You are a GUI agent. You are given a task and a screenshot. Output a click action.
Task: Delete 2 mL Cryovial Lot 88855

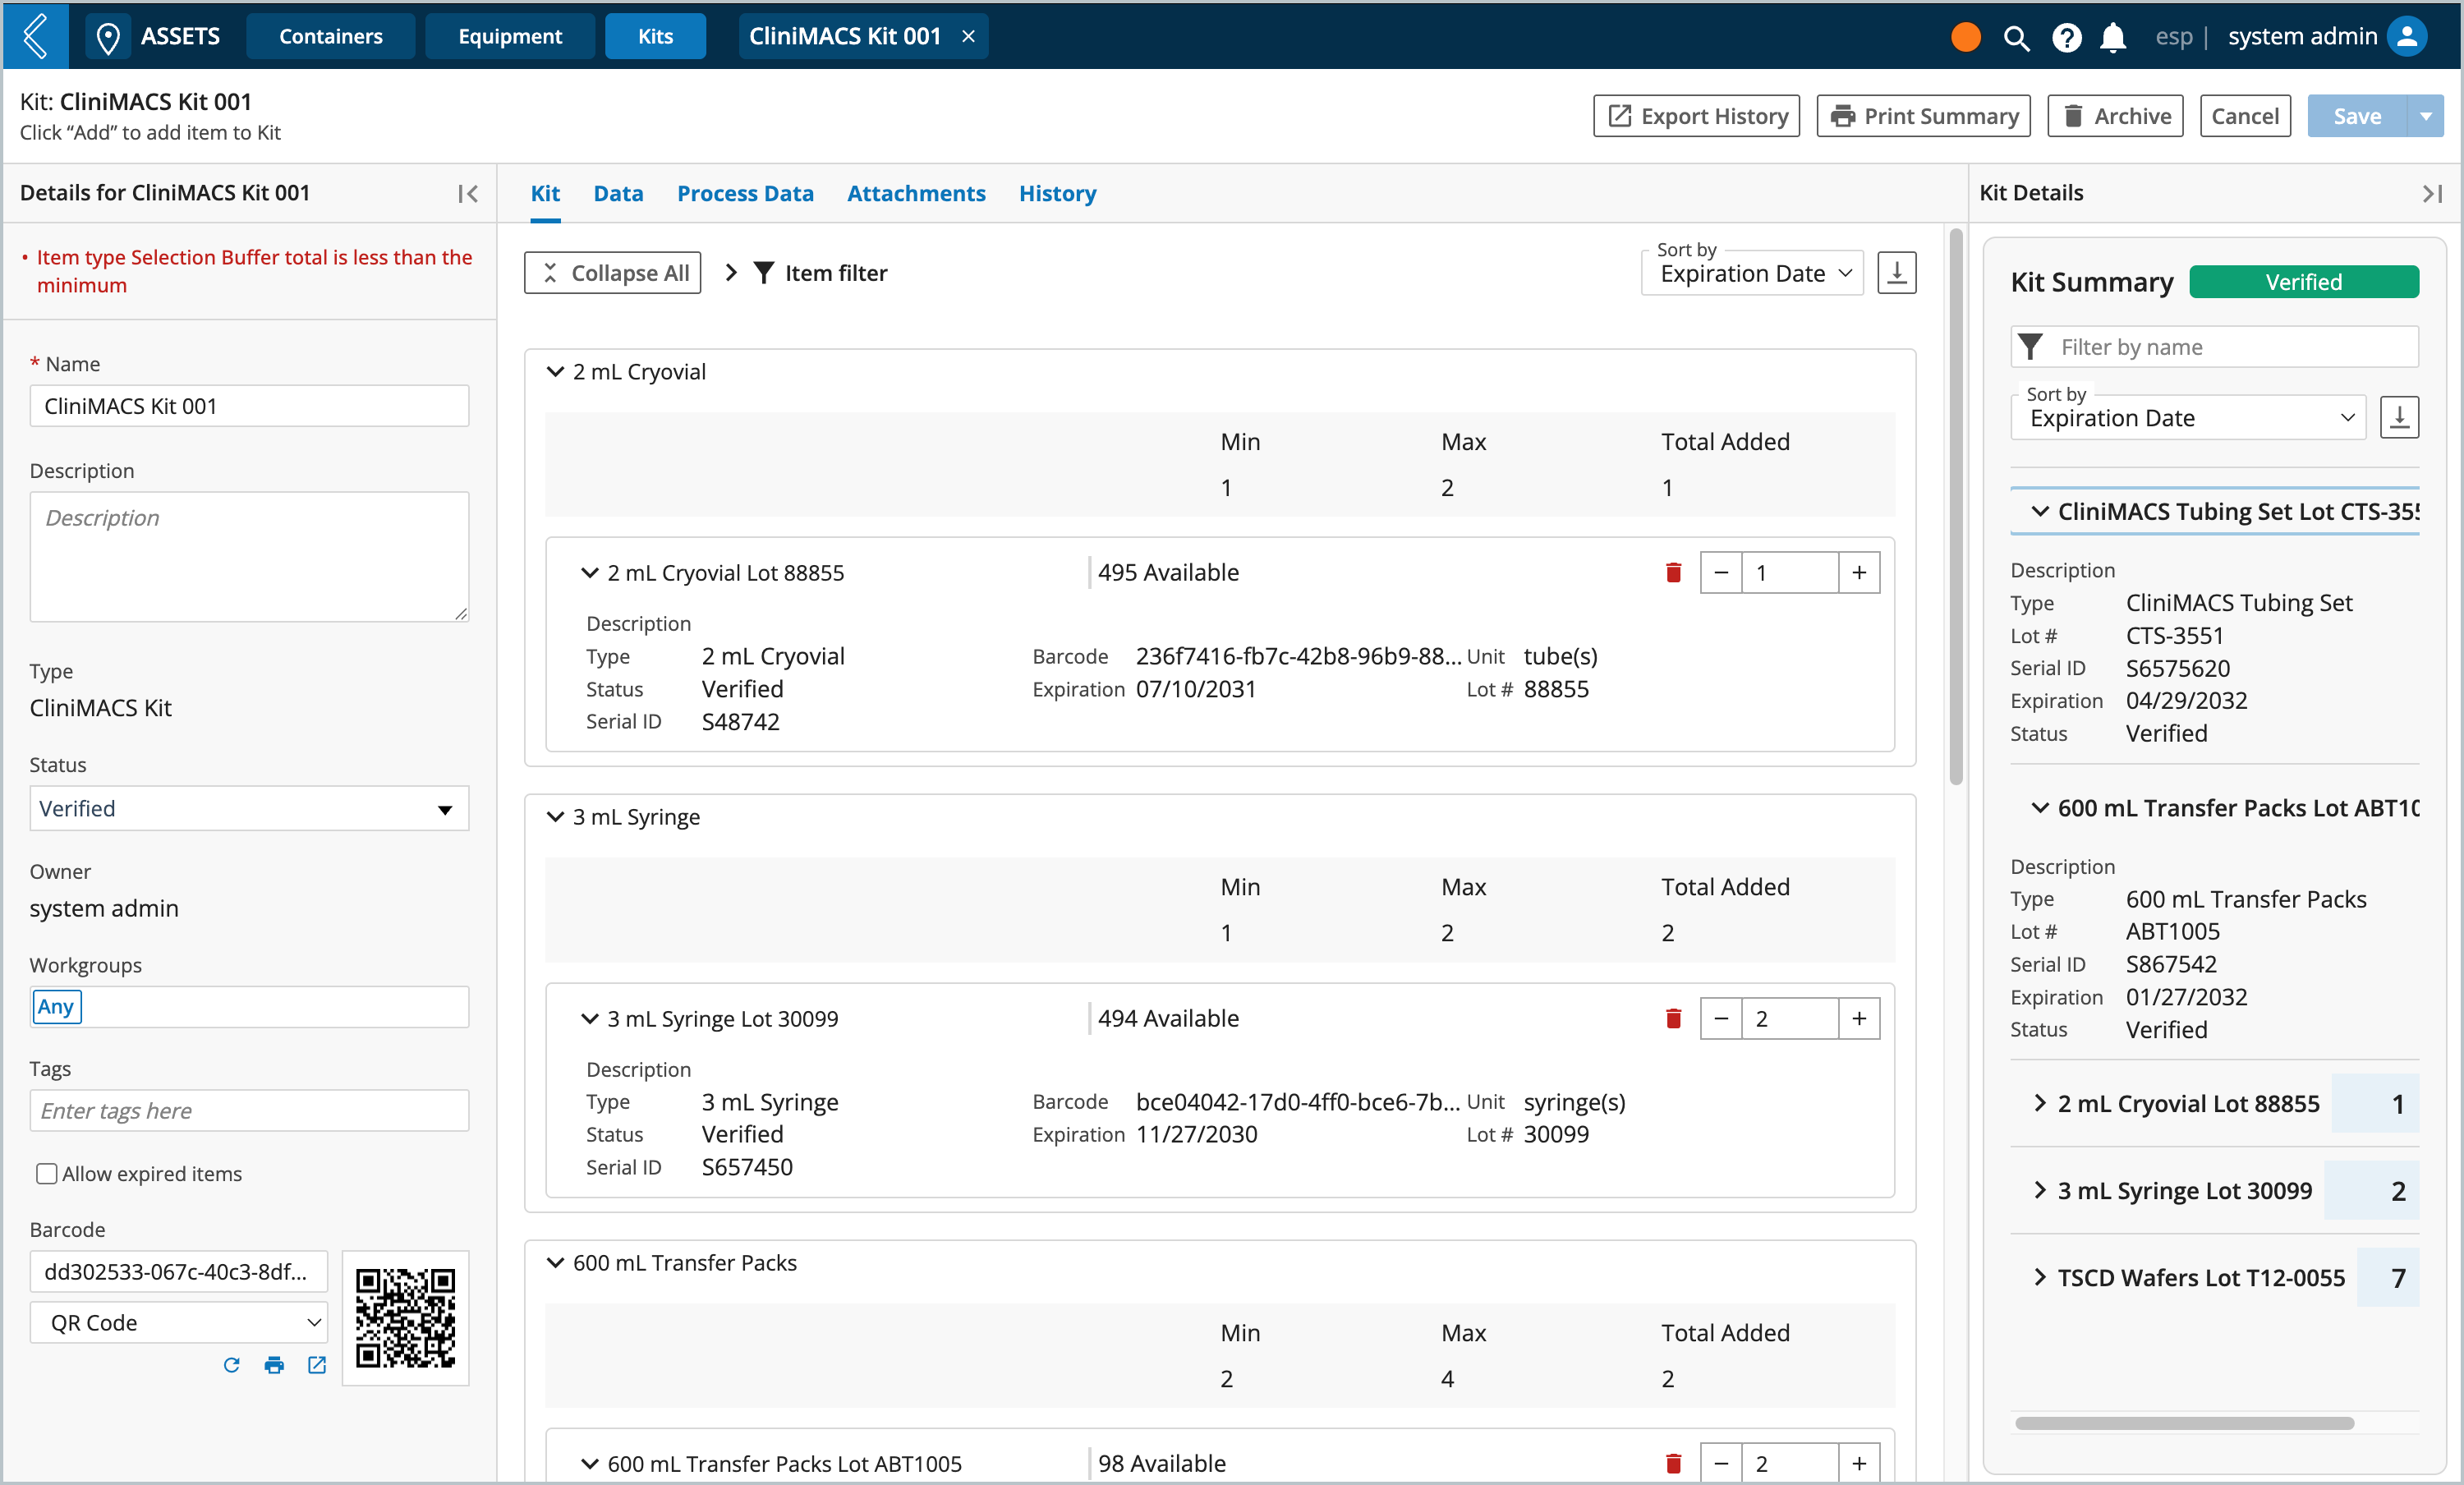[1673, 573]
